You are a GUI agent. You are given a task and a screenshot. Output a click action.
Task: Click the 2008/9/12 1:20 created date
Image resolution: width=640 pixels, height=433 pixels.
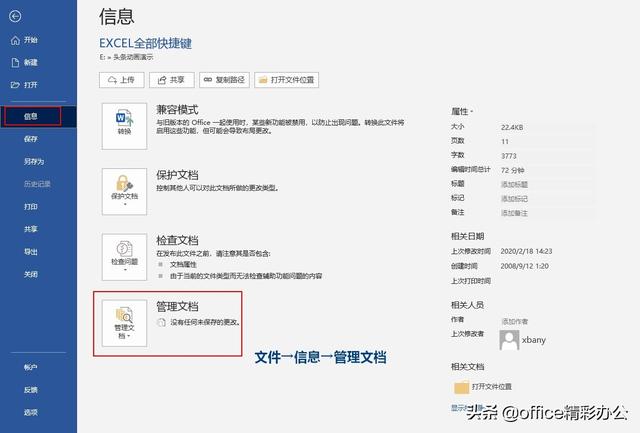tap(524, 266)
